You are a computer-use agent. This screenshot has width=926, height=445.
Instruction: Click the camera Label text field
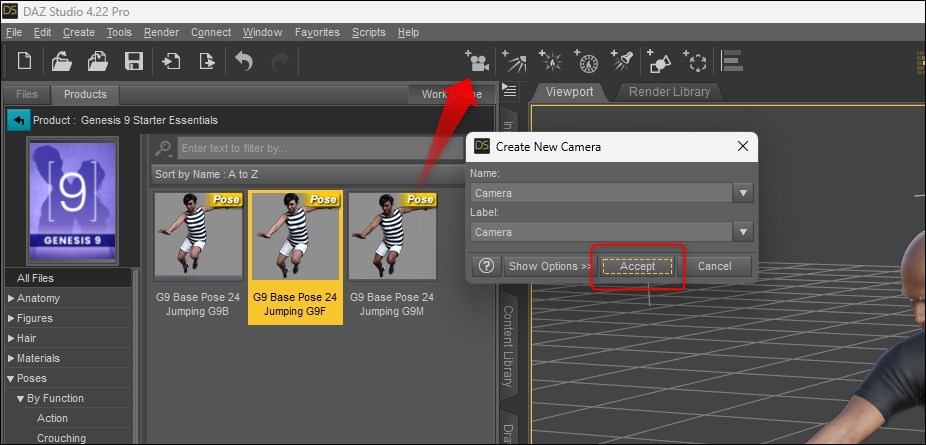601,232
